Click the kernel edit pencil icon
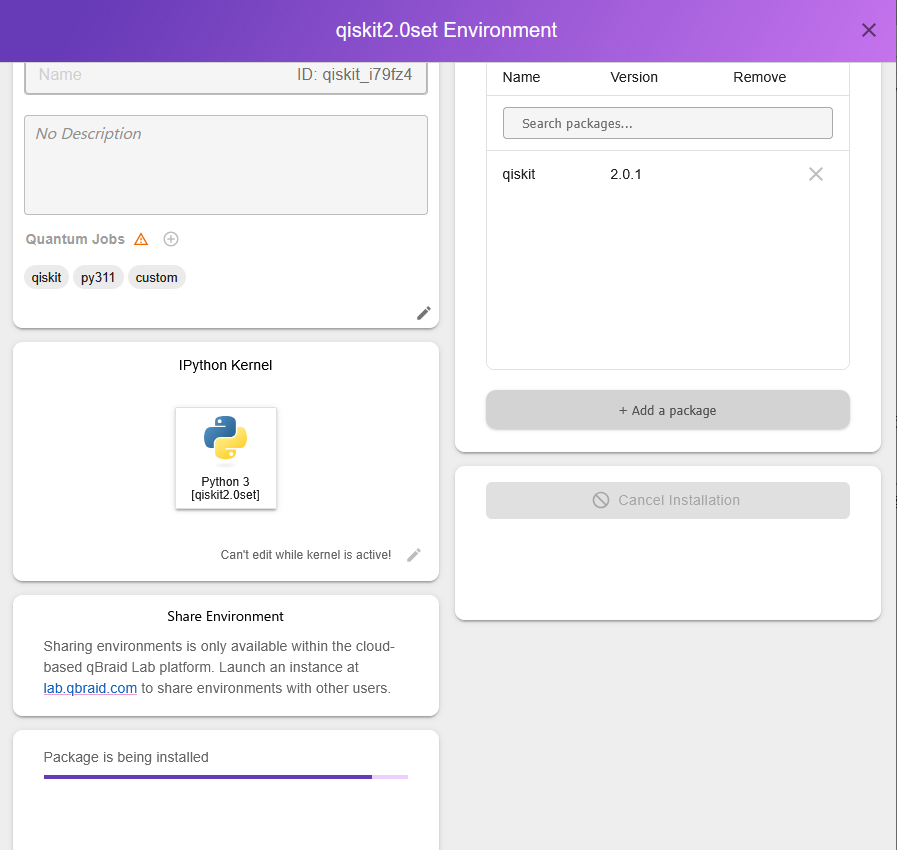 [x=414, y=555]
